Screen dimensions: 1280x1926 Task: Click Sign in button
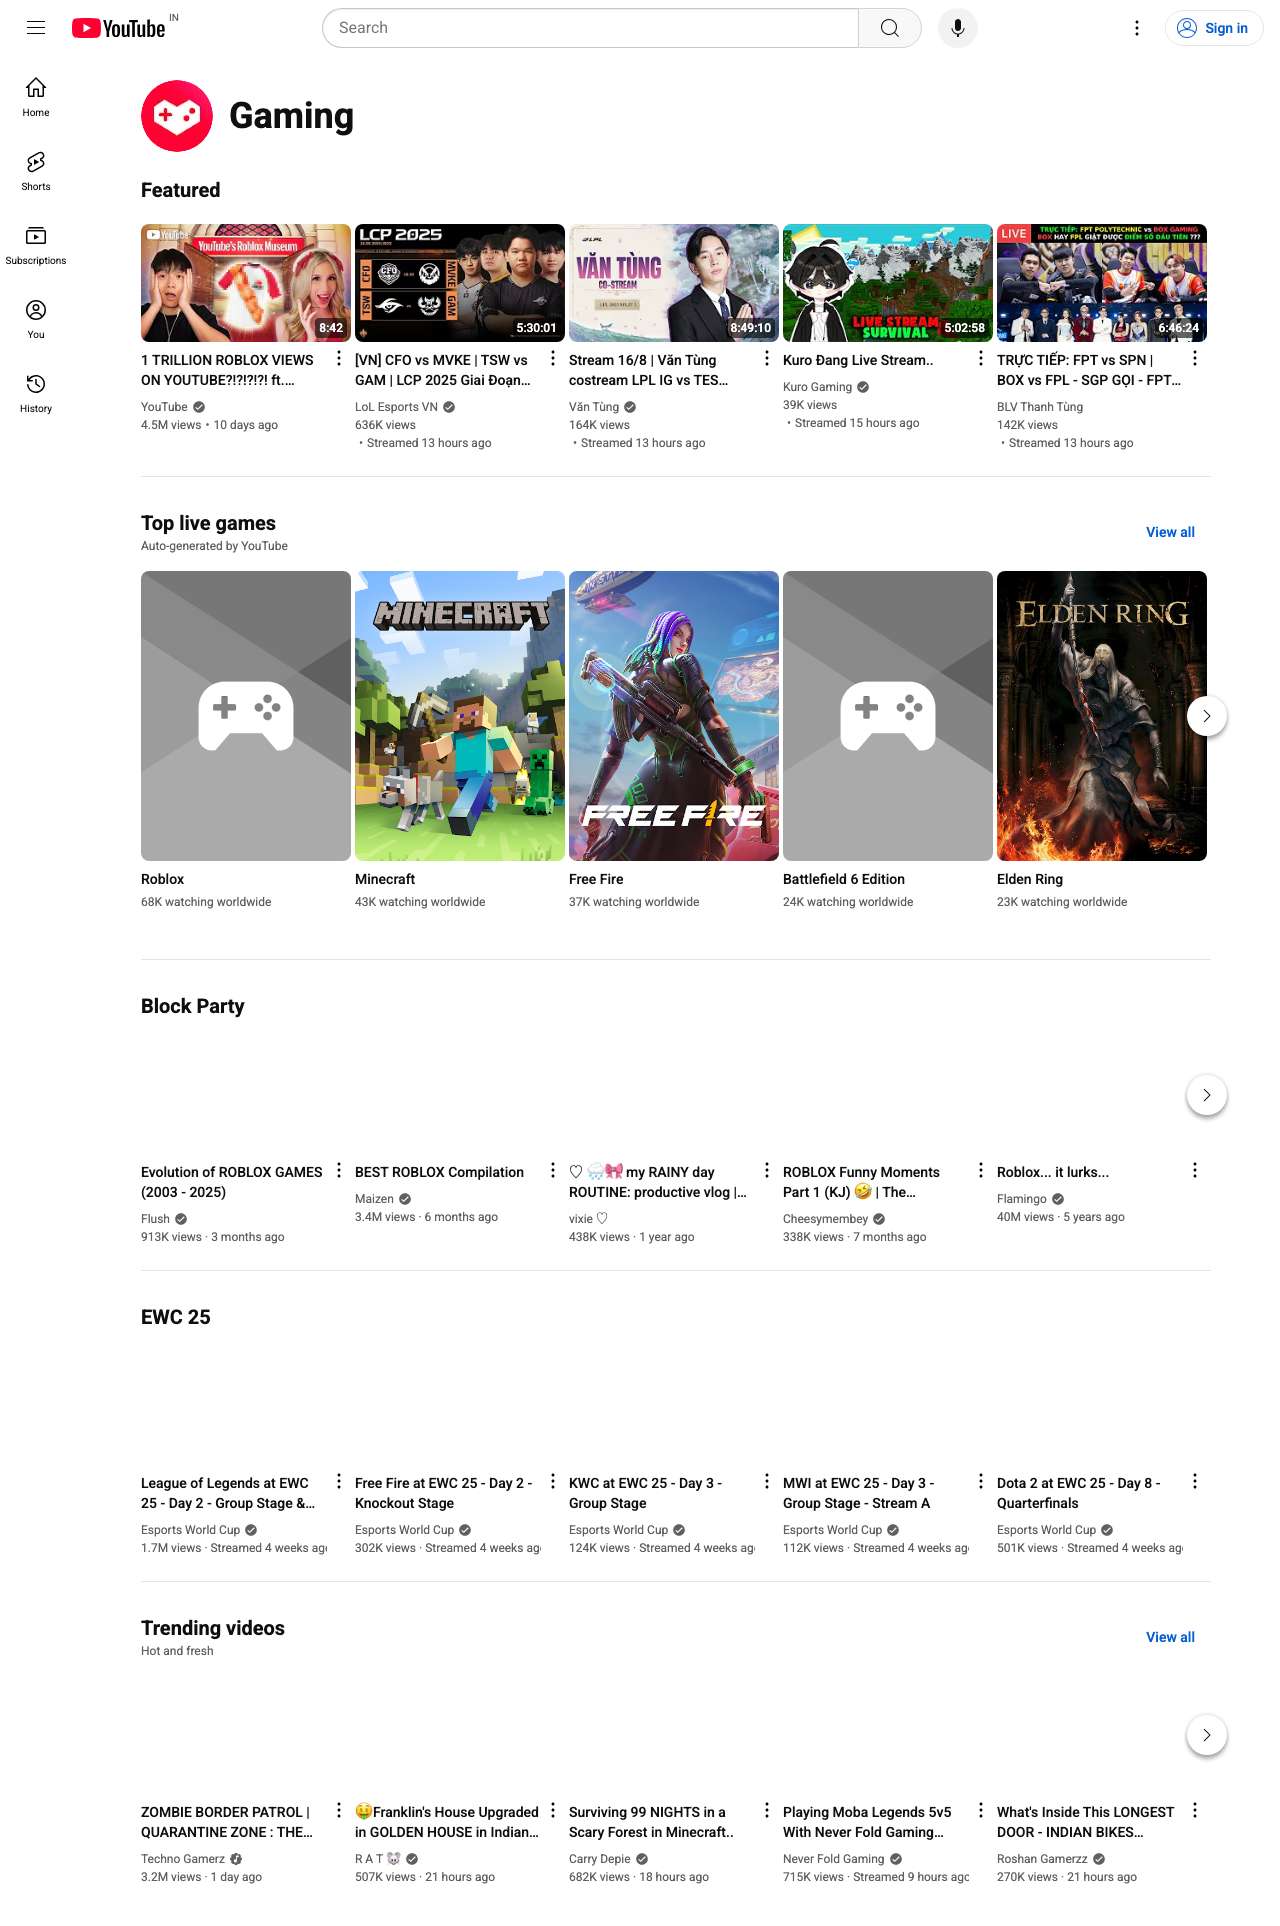[x=1214, y=28]
